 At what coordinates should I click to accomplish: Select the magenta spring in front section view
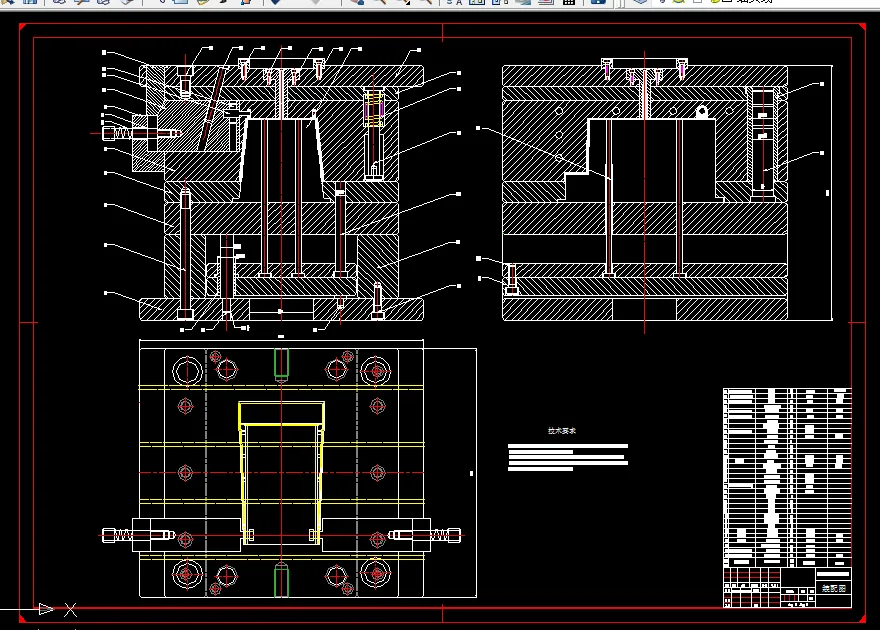coord(373,110)
